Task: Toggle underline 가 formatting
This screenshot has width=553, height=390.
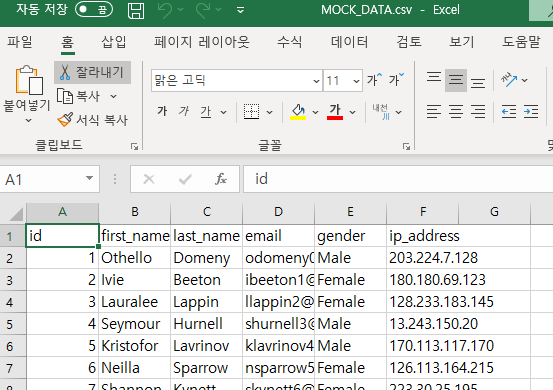Action: (206, 112)
